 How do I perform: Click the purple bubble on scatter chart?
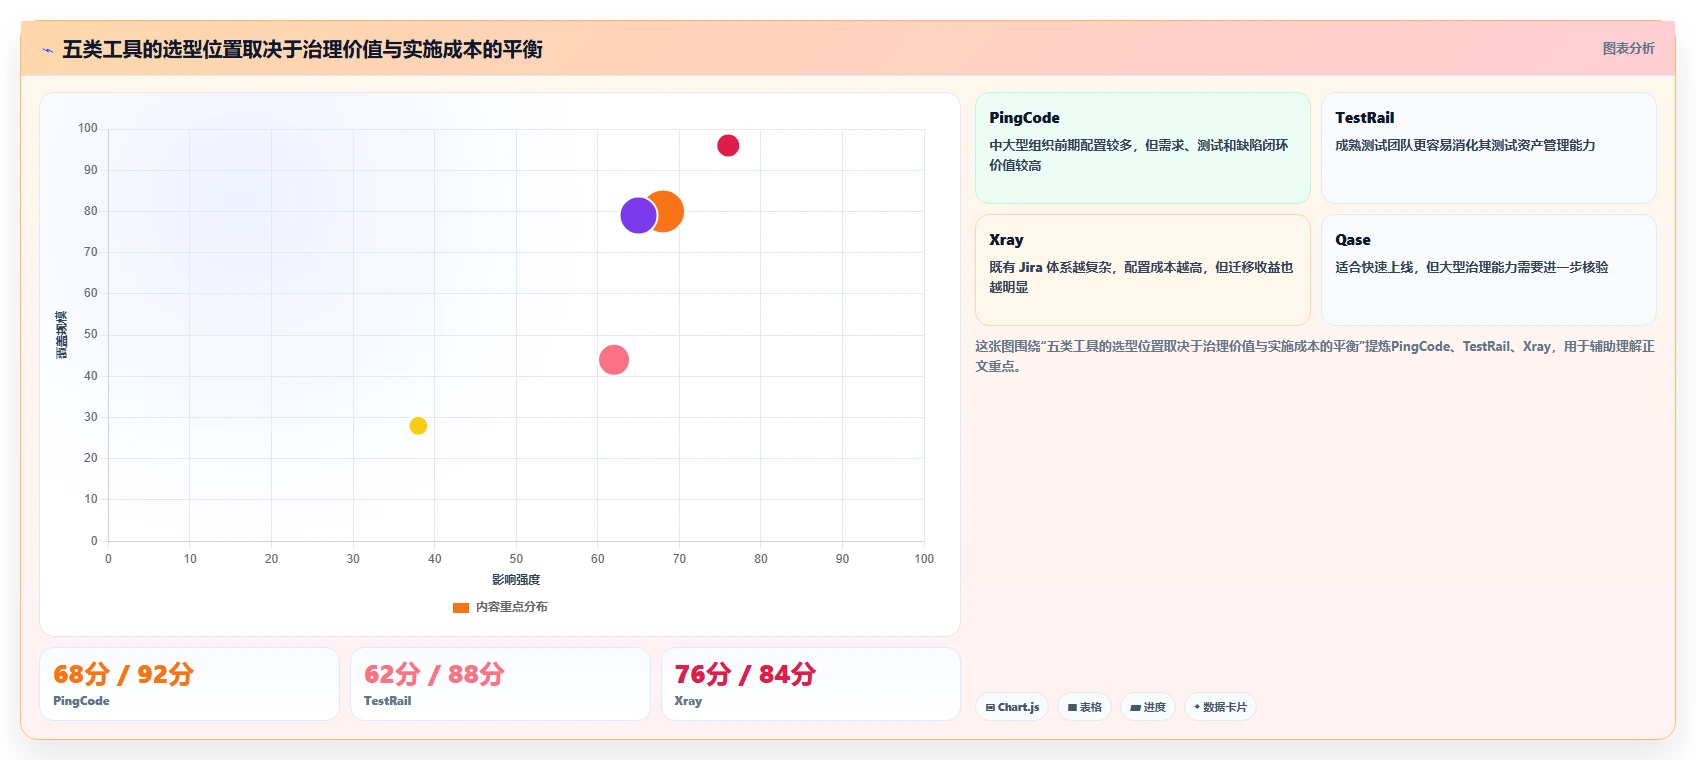(638, 215)
